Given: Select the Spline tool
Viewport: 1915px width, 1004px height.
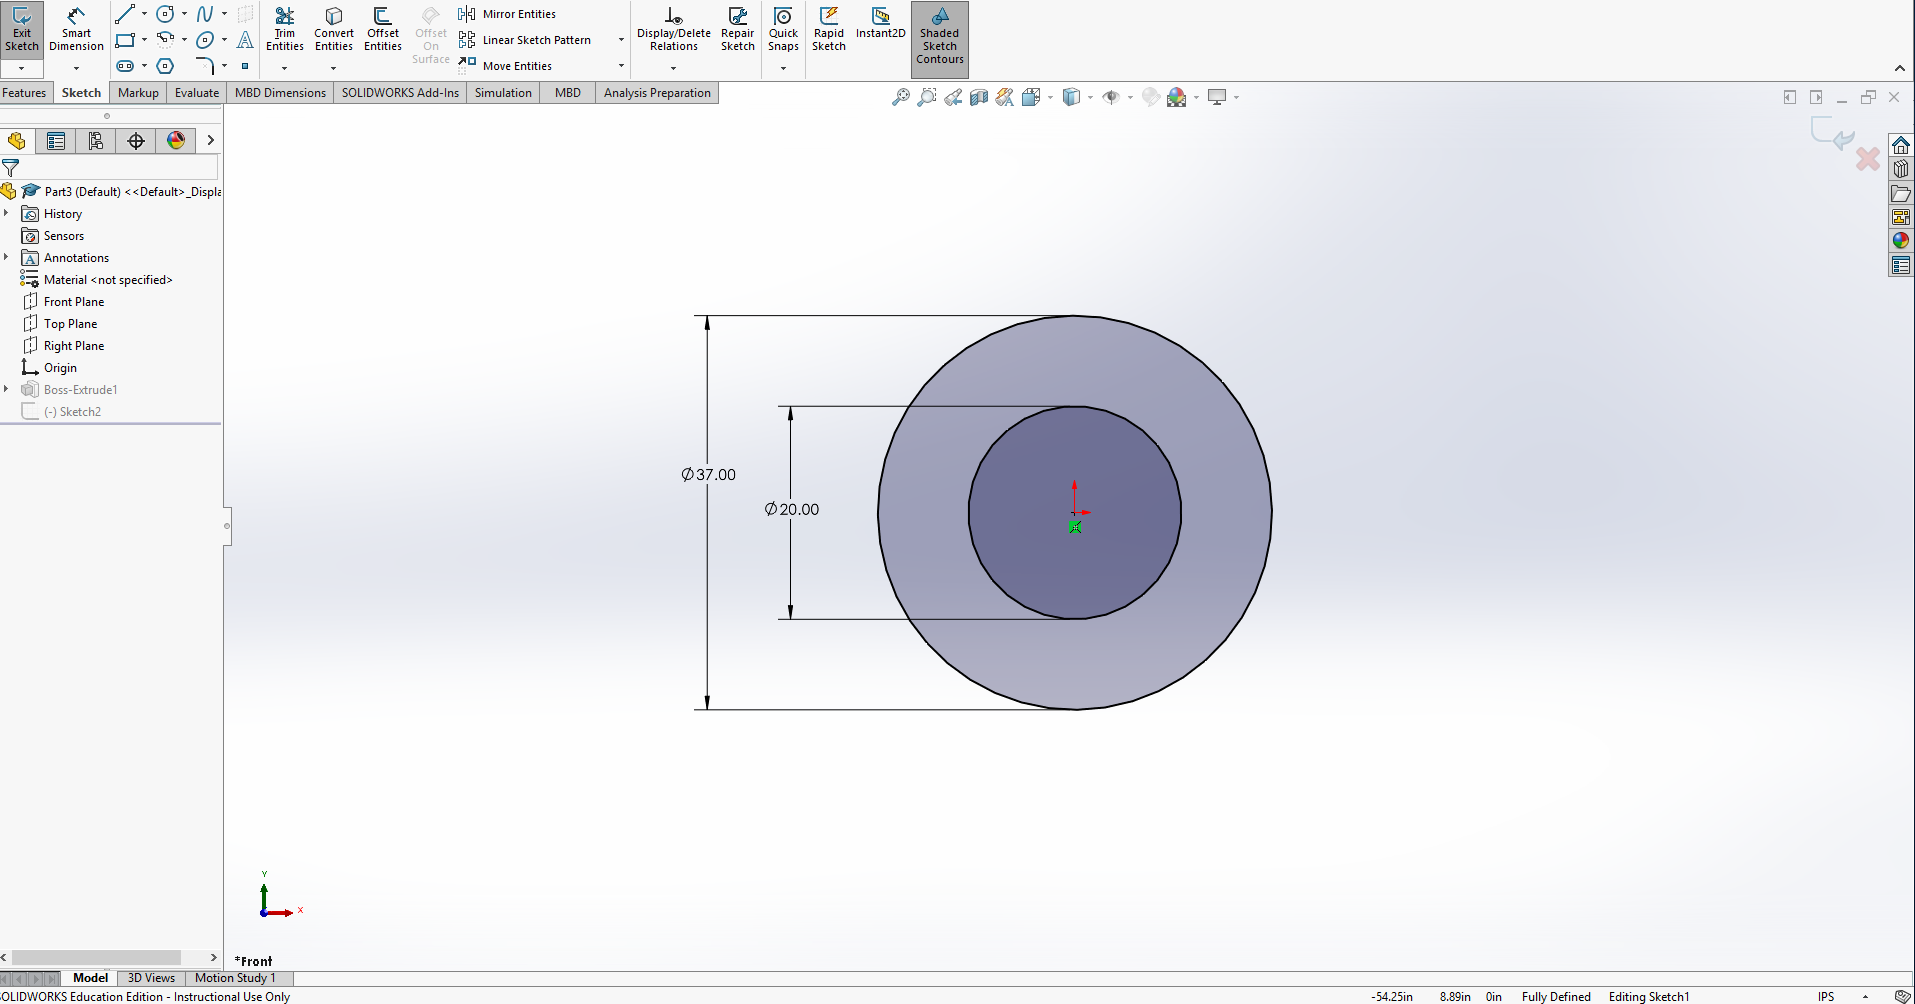Looking at the screenshot, I should tap(205, 14).
